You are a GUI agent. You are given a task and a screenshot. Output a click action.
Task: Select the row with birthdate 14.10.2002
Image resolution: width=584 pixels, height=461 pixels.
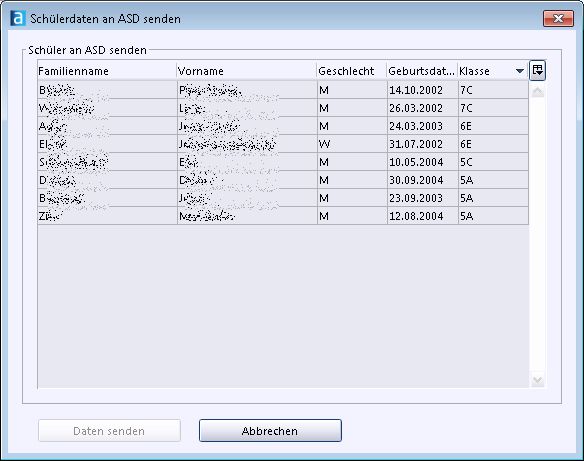coord(283,90)
